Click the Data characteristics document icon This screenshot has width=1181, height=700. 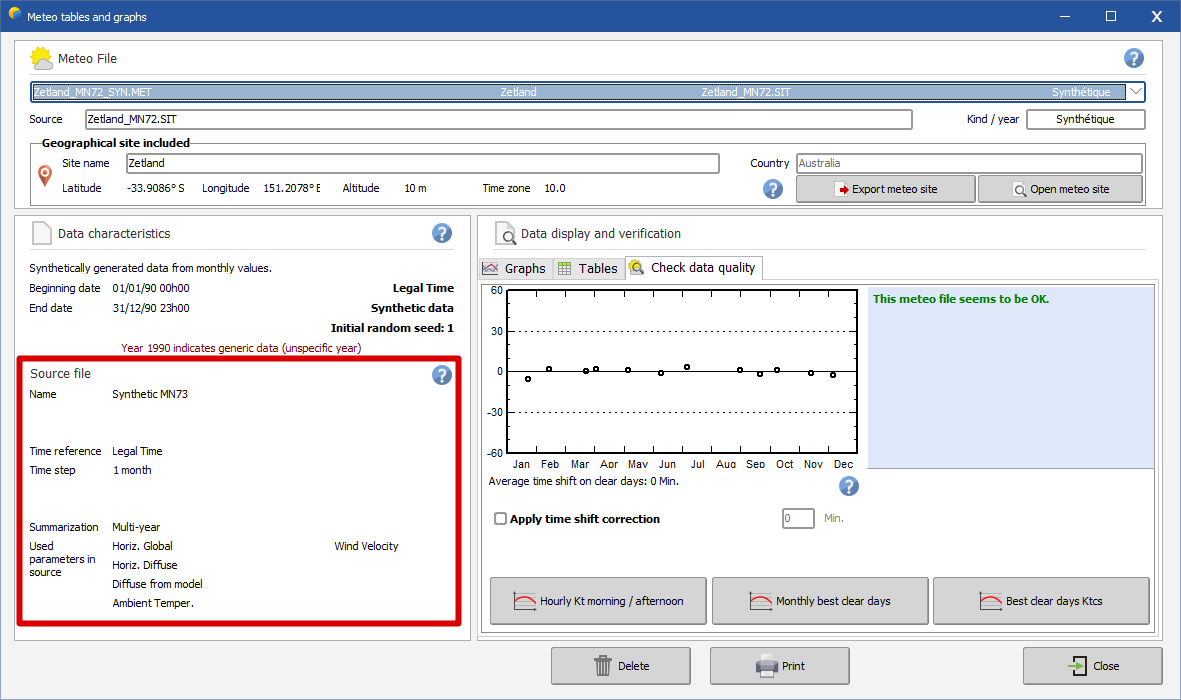[41, 234]
